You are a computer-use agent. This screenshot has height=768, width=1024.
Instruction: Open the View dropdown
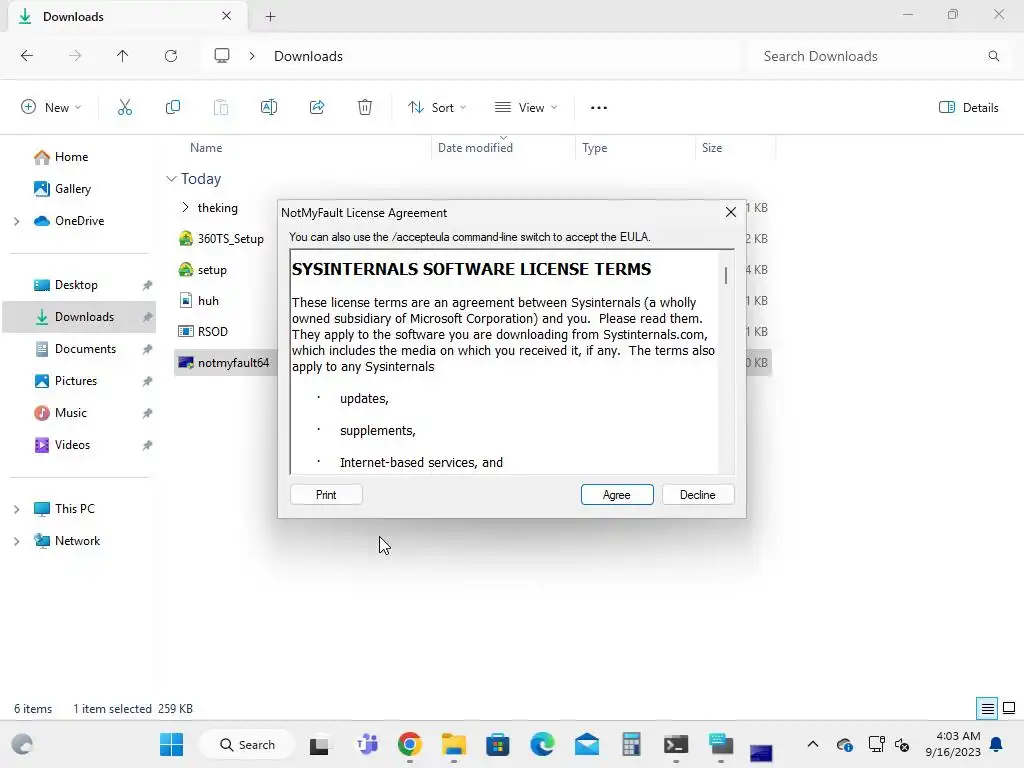pos(526,107)
